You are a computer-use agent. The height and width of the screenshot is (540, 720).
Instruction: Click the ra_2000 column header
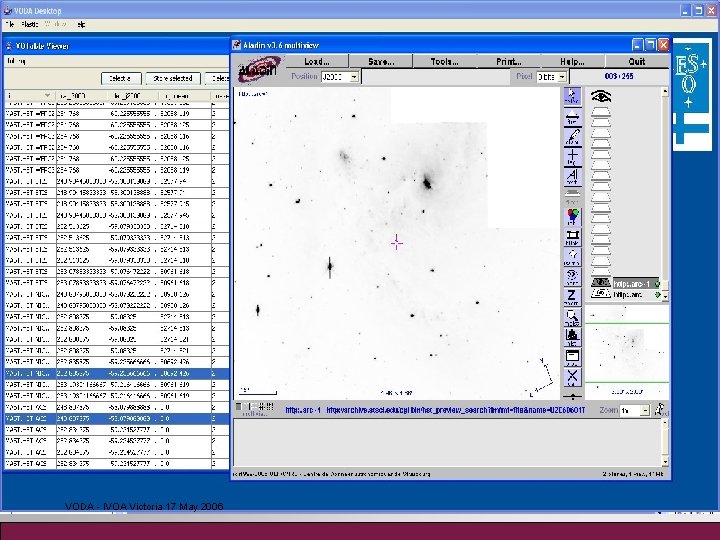pos(81,96)
